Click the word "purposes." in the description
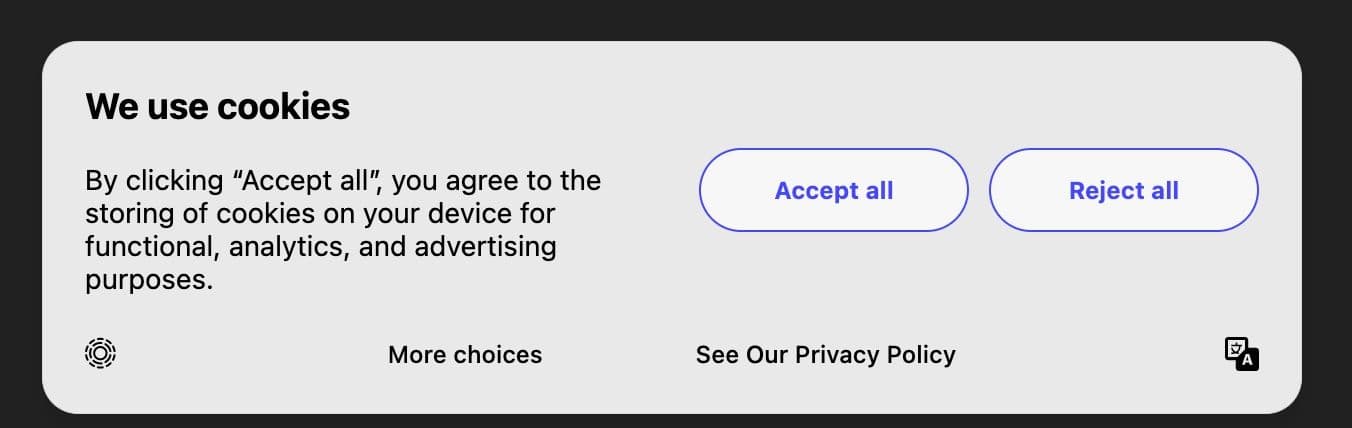1352x428 pixels. click(x=149, y=281)
